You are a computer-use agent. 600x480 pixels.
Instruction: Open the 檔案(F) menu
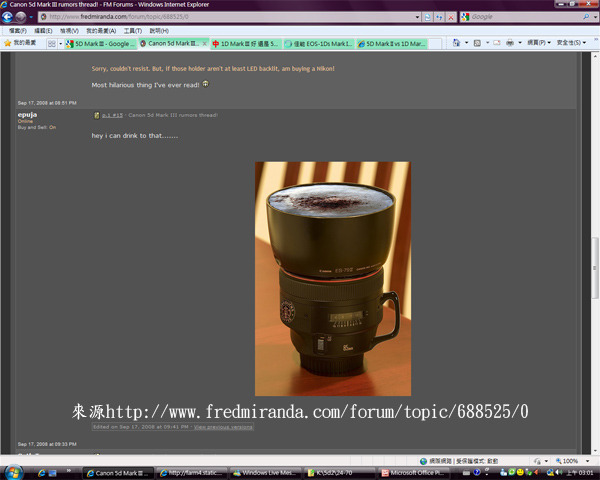tap(18, 31)
